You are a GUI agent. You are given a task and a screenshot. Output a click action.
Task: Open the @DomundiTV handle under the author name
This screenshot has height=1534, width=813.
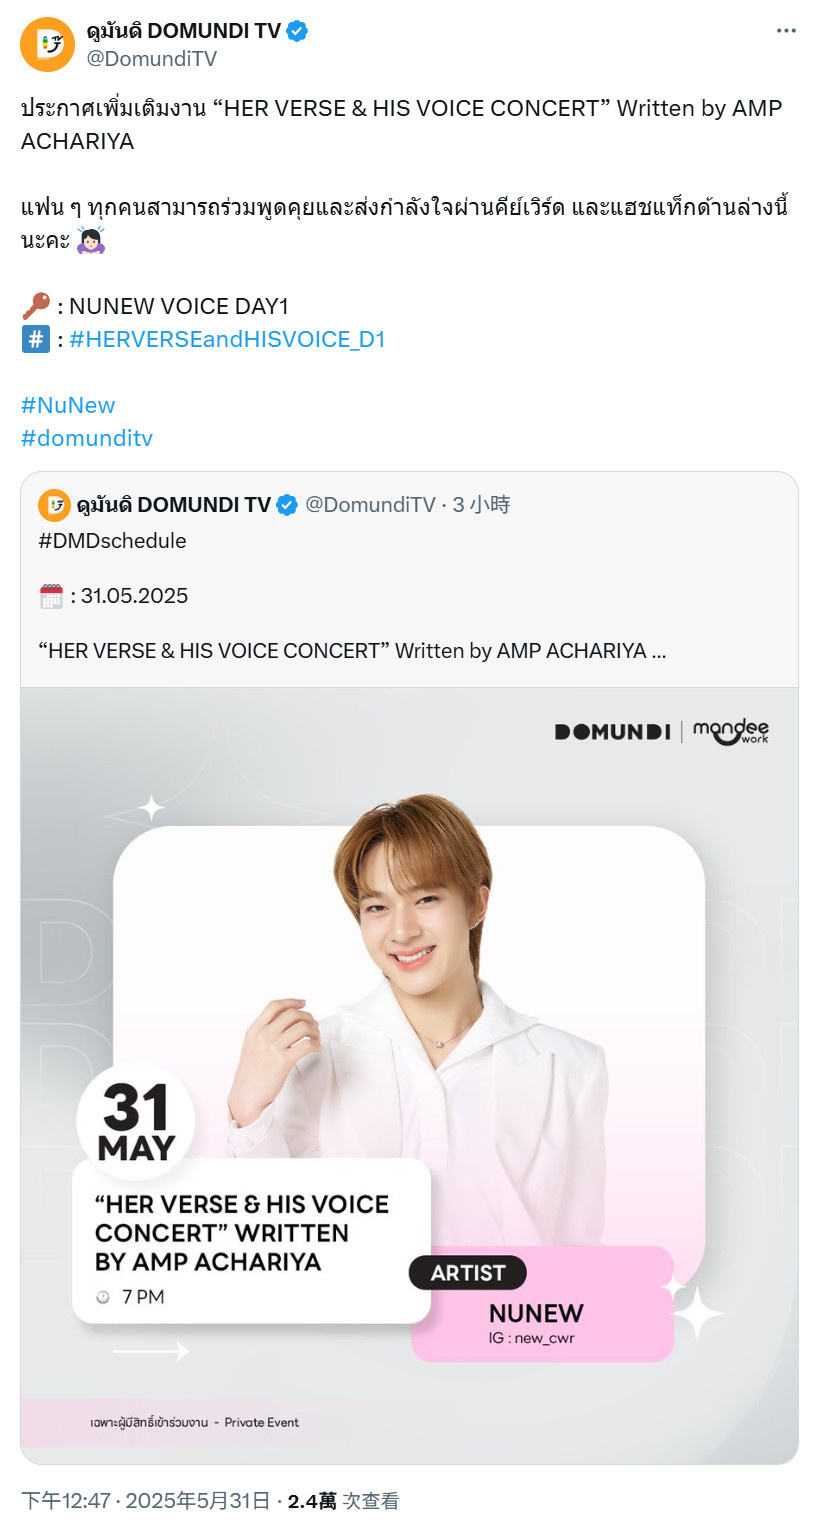pyautogui.click(x=152, y=58)
